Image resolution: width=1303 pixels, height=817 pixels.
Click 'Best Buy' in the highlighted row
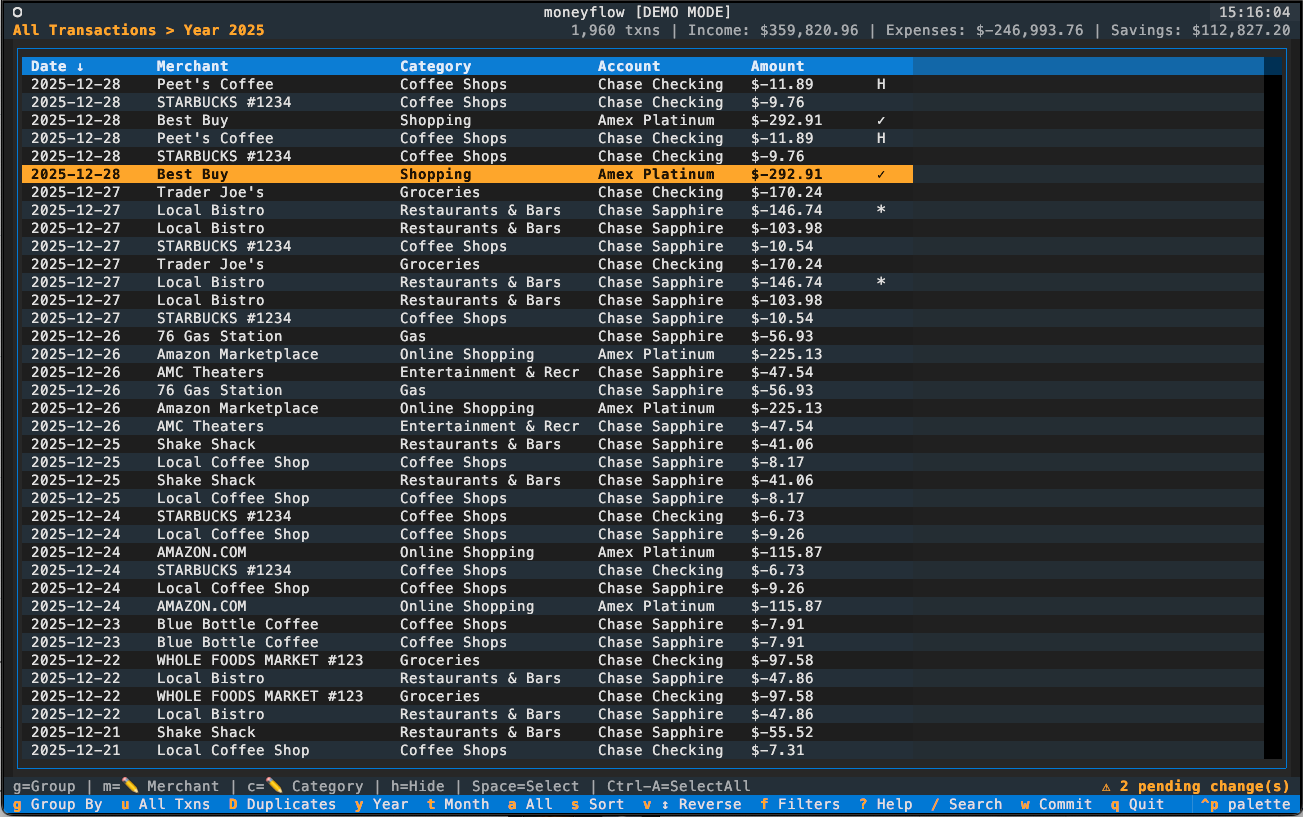point(193,174)
